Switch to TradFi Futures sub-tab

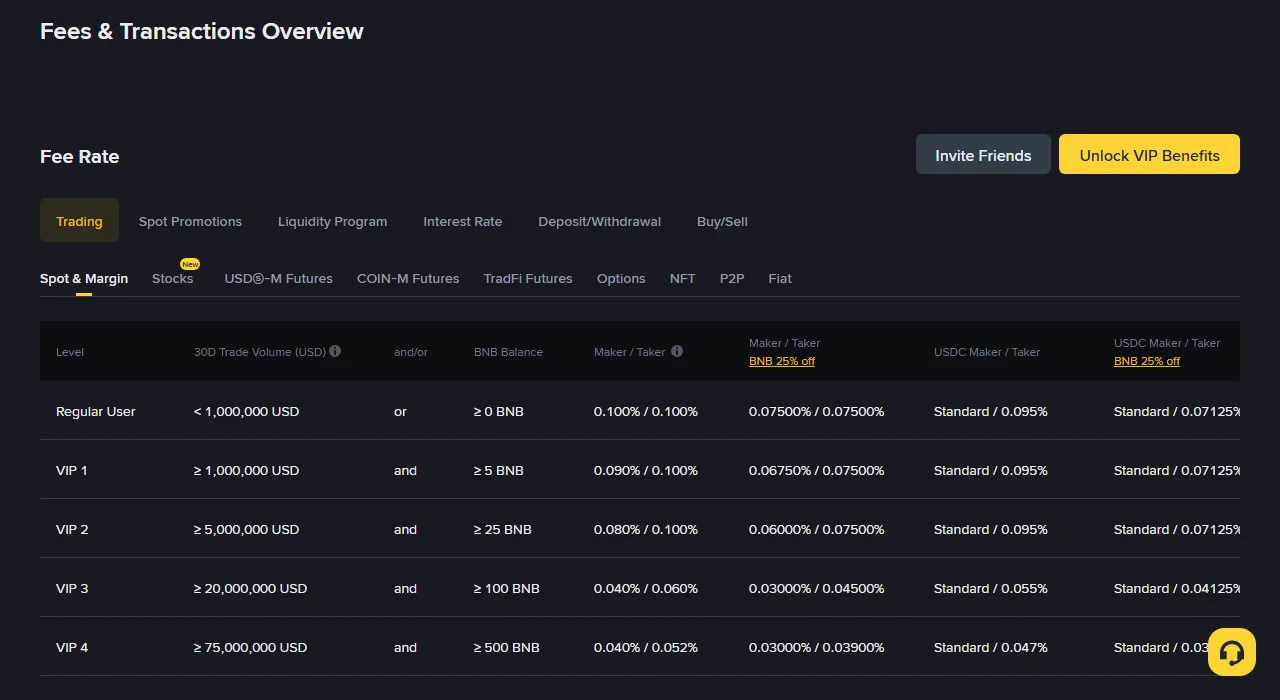tap(528, 278)
